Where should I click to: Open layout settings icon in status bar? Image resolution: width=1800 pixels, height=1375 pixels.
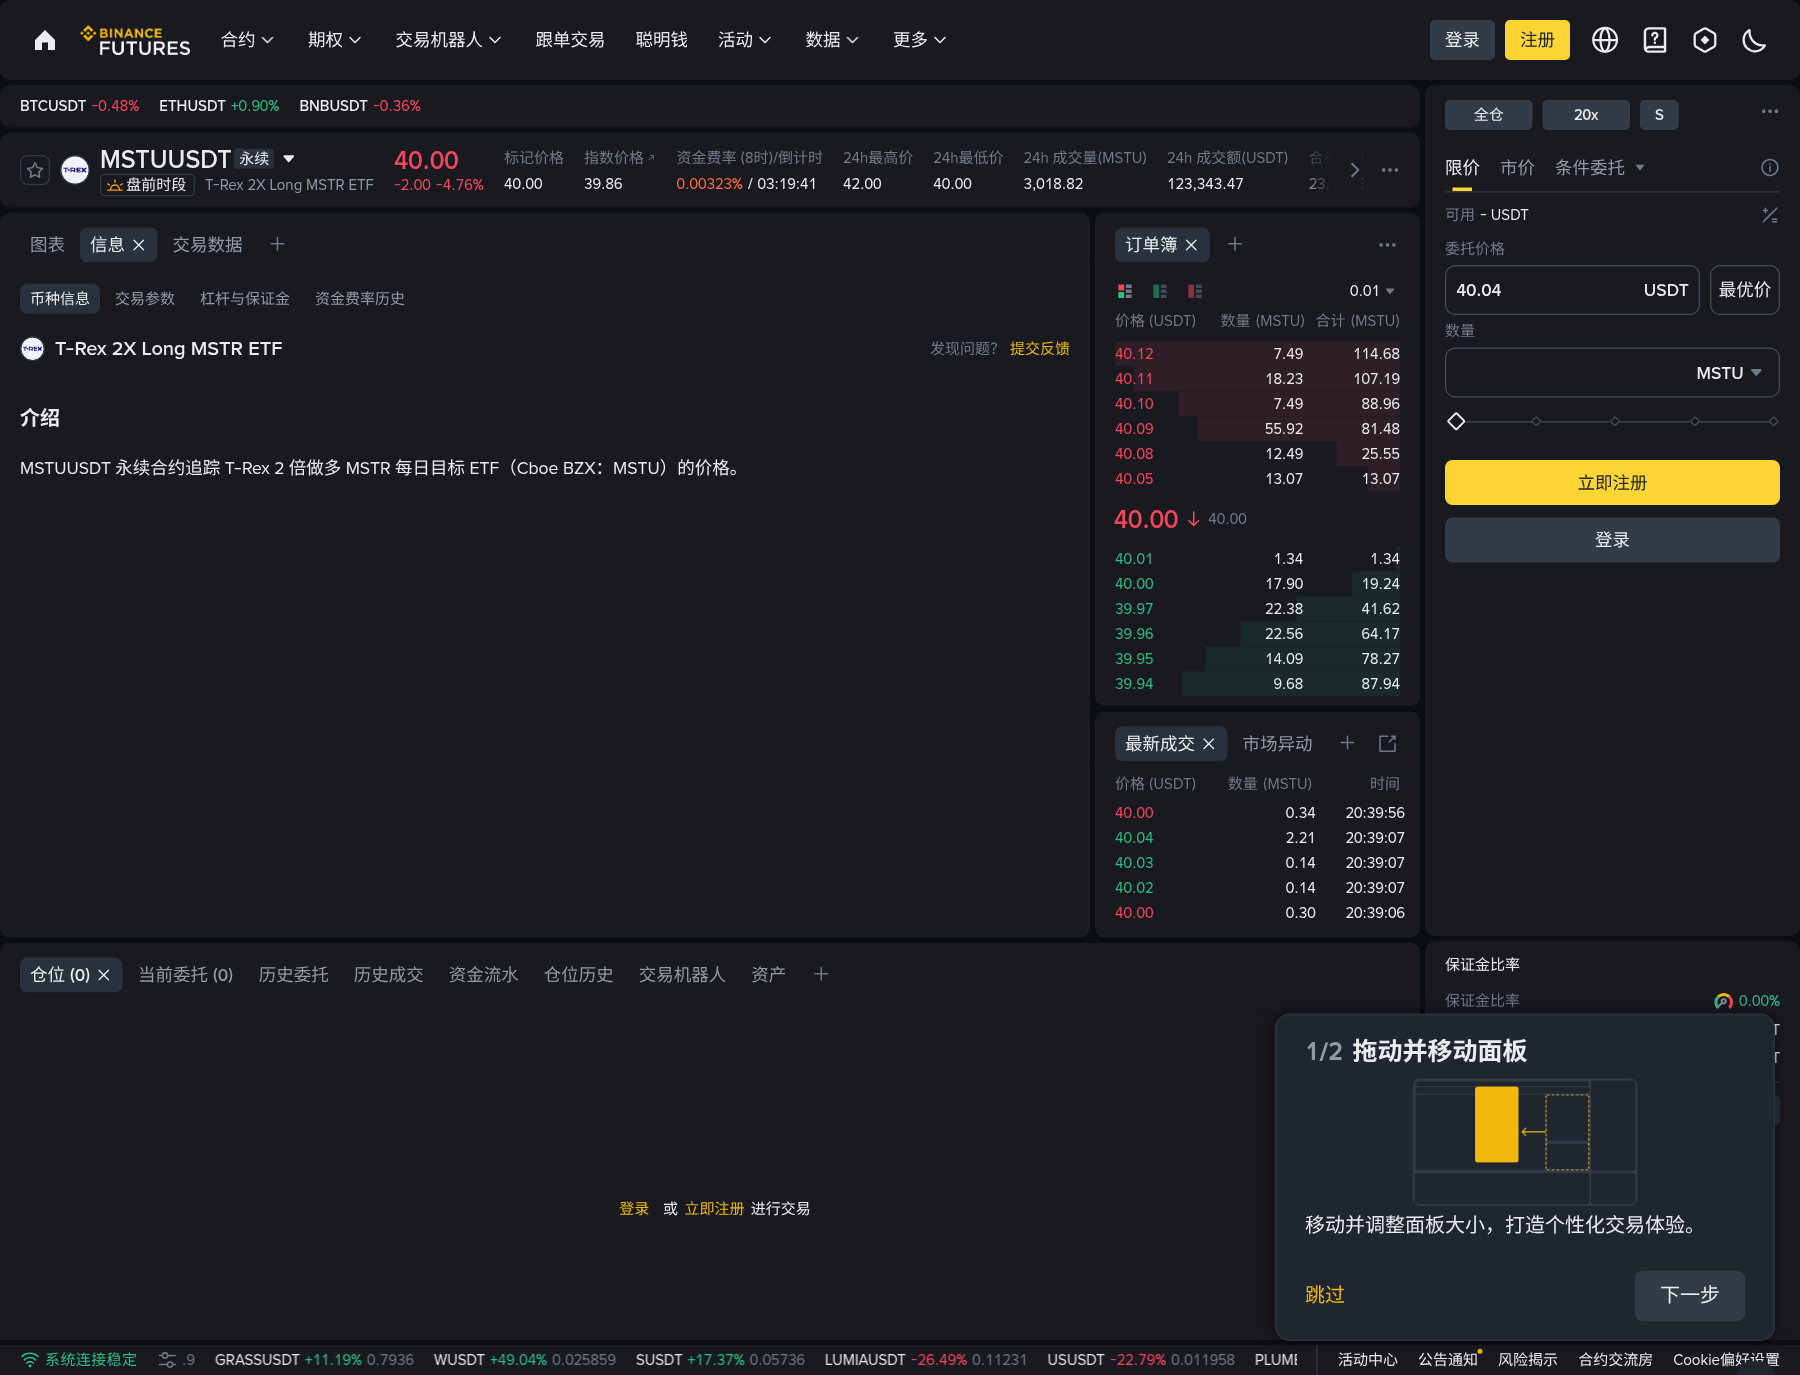(x=167, y=1360)
